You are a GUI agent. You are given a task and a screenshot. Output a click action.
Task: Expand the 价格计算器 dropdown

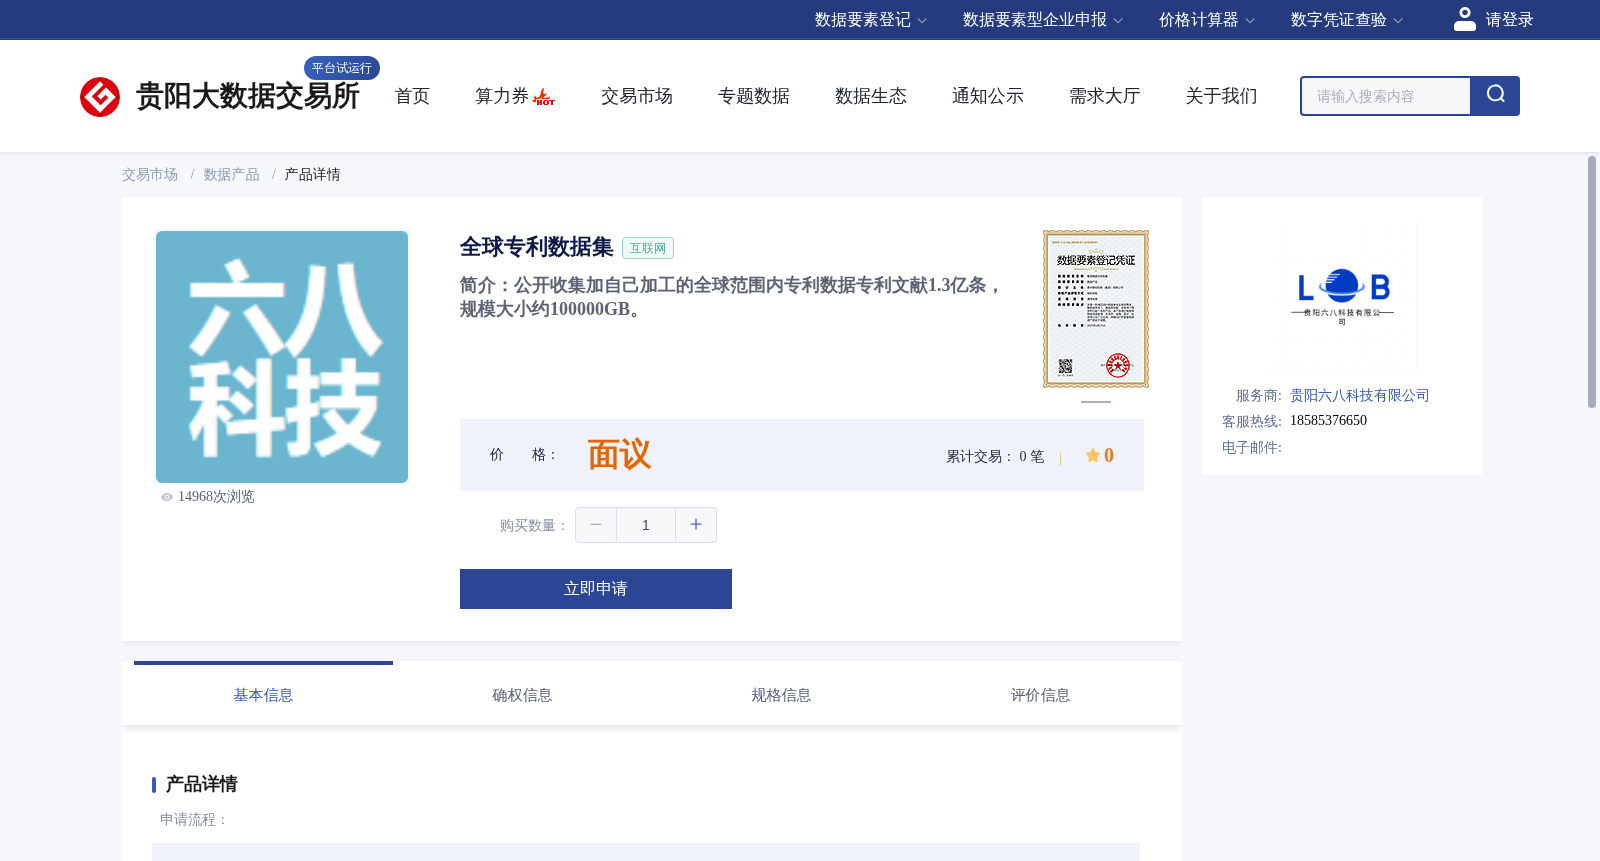point(1207,20)
